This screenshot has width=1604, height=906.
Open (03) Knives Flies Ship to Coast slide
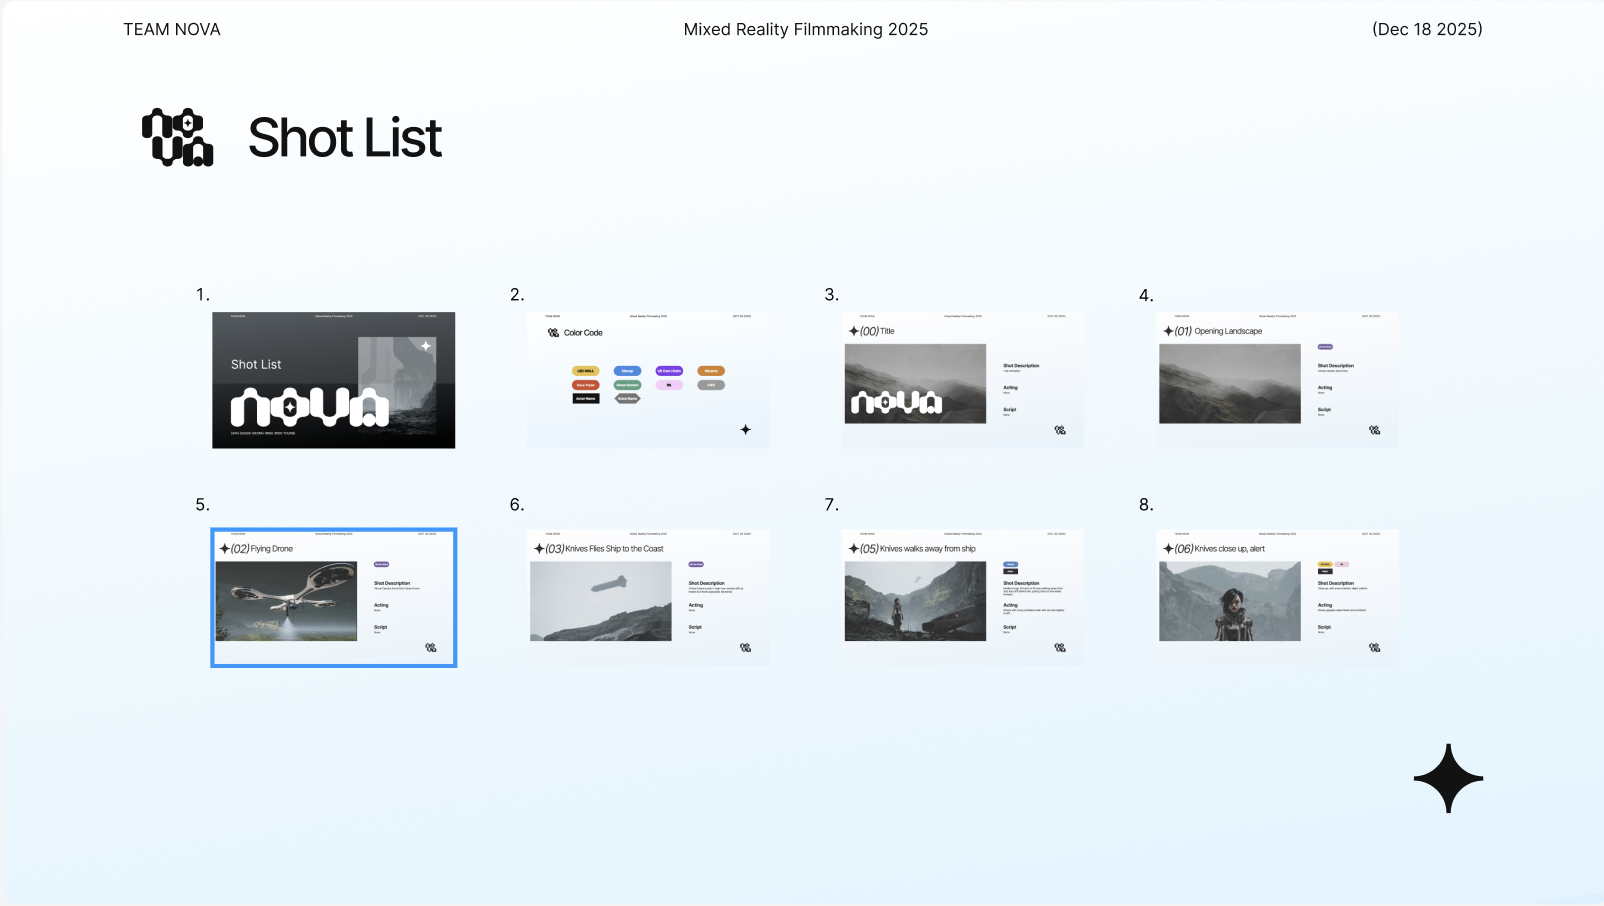648,597
